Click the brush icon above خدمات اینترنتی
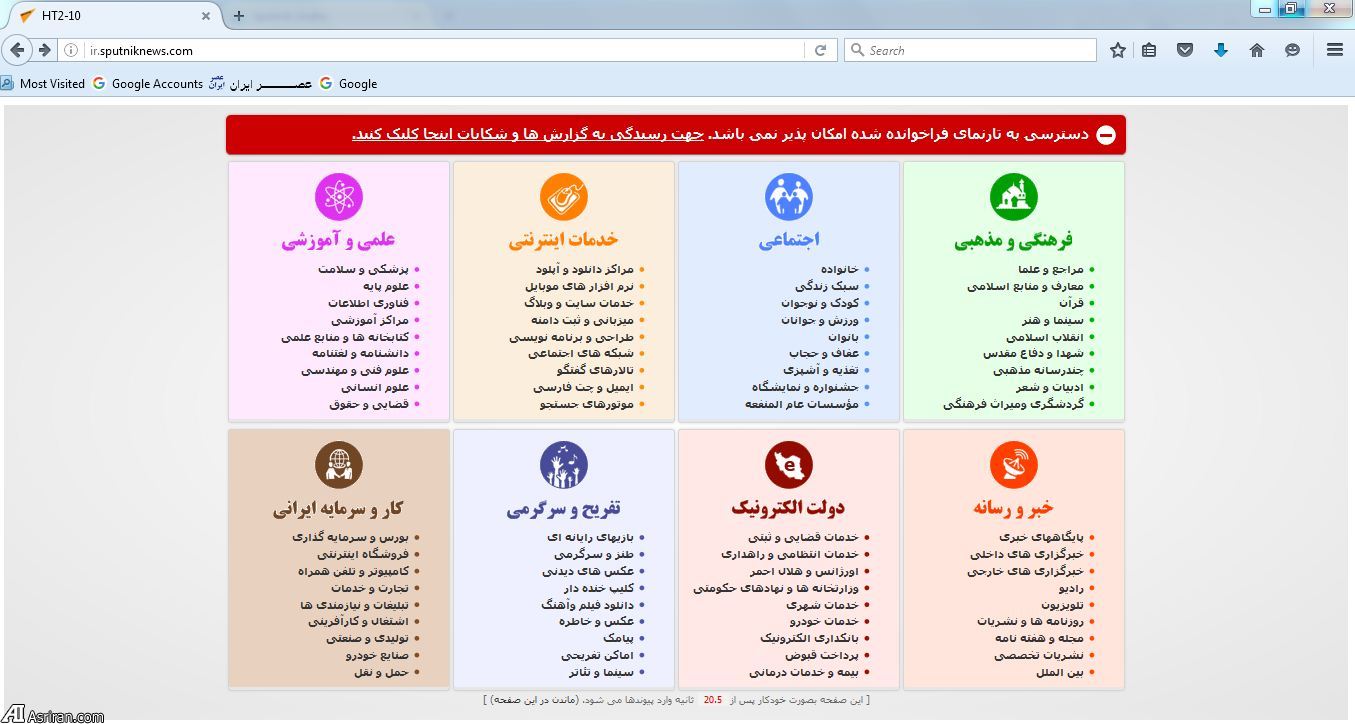The height and width of the screenshot is (724, 1355). coord(564,196)
